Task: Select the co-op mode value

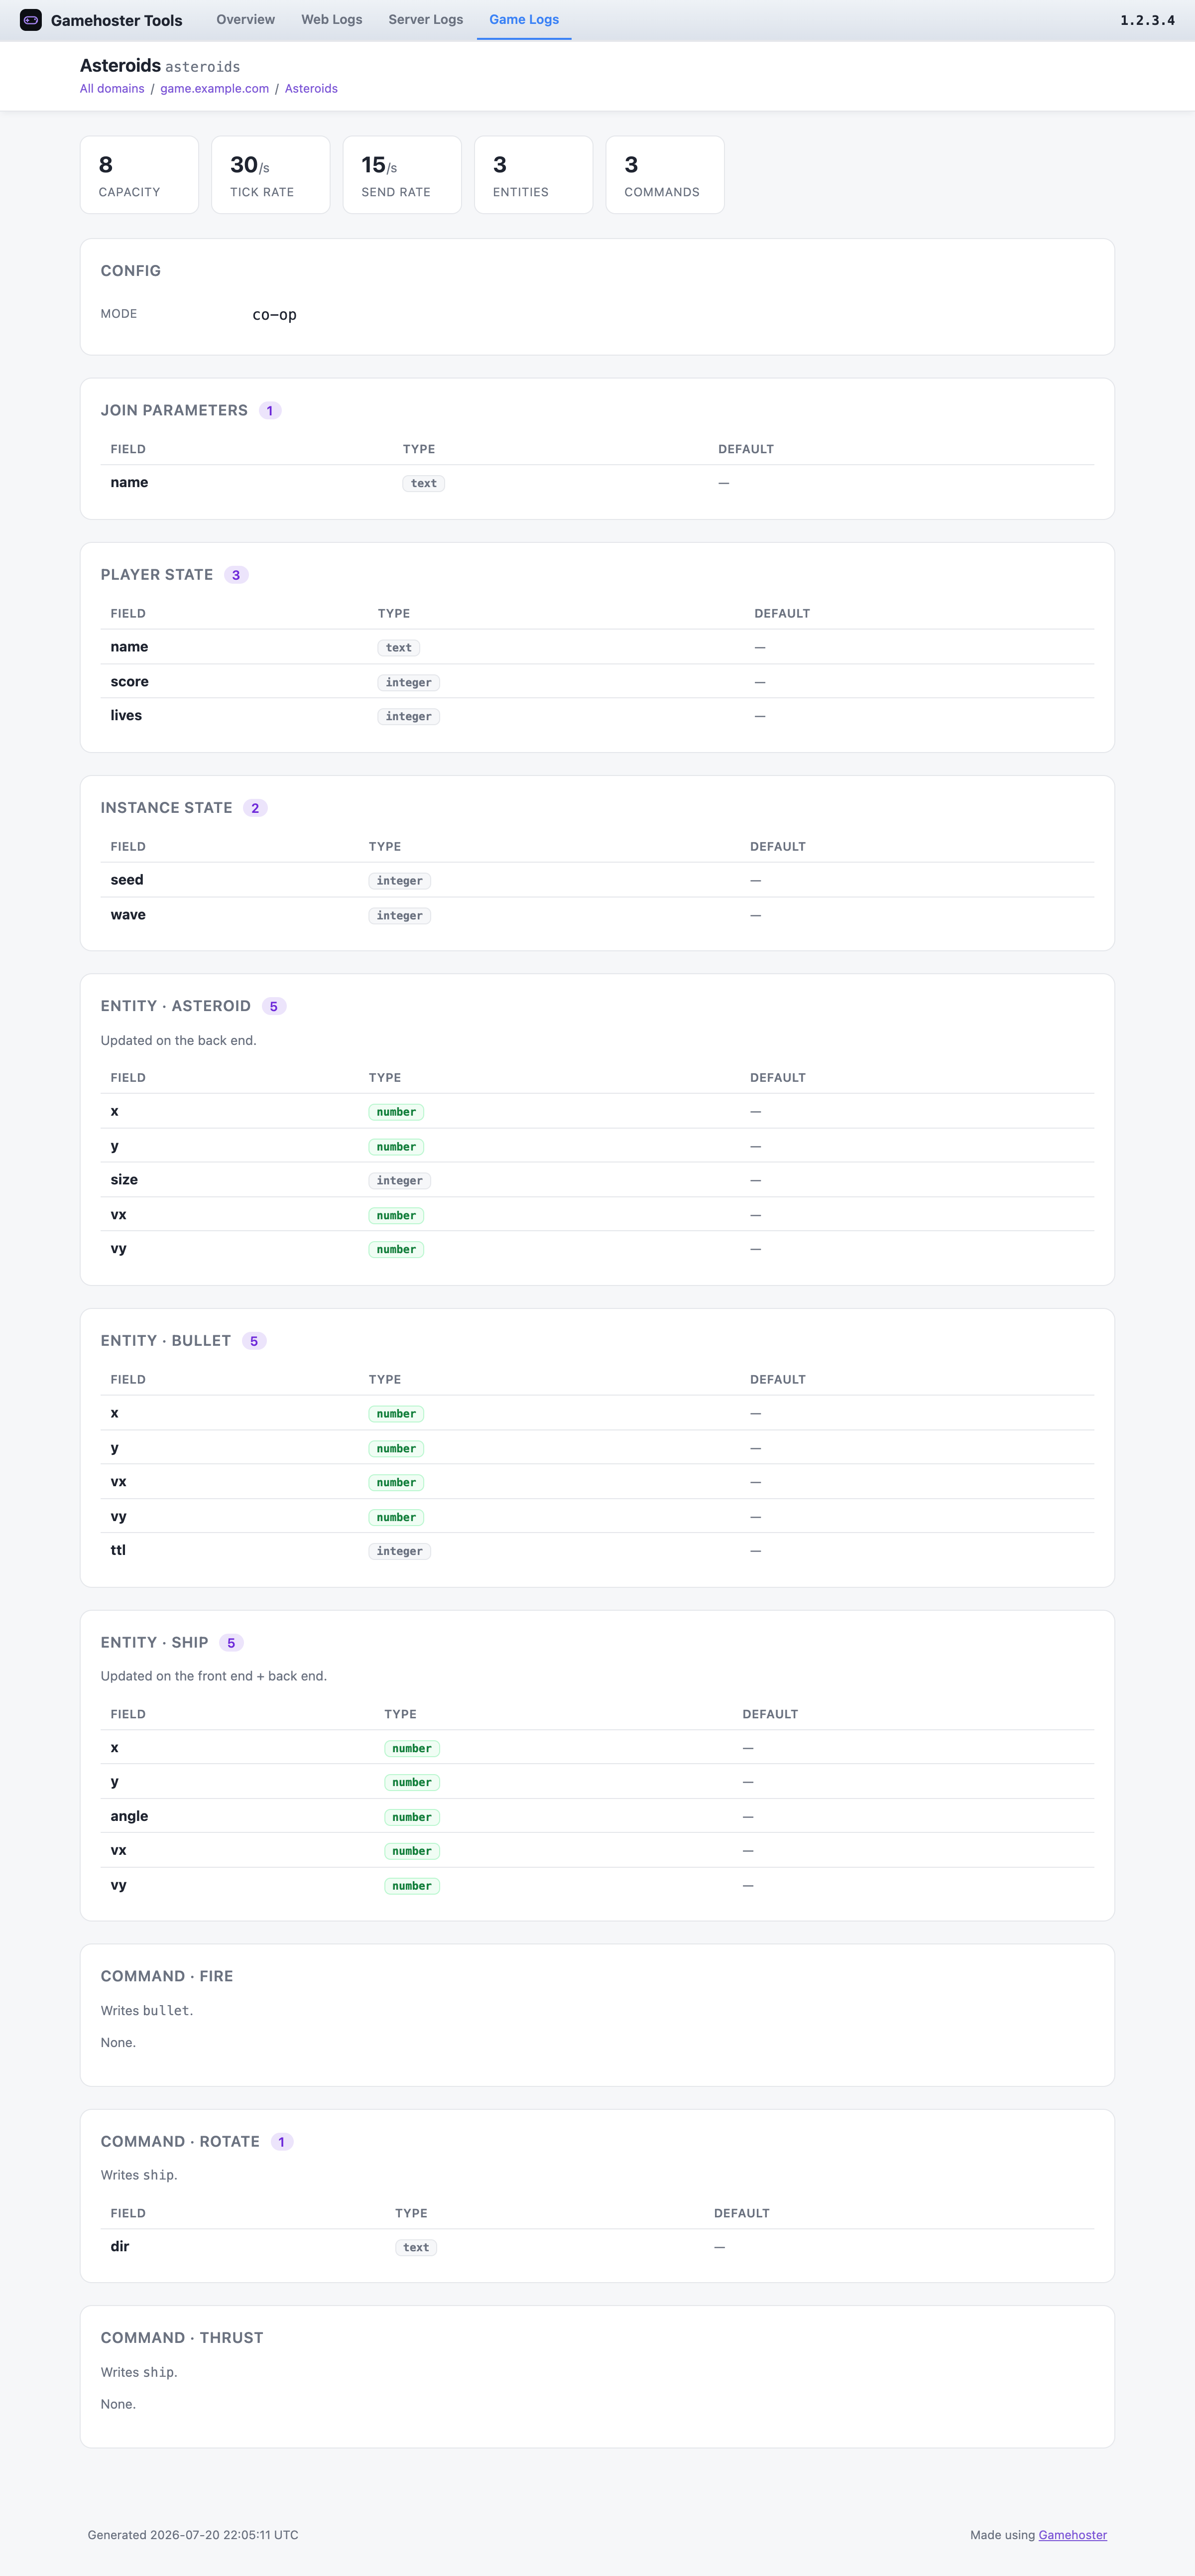Action: (x=274, y=314)
